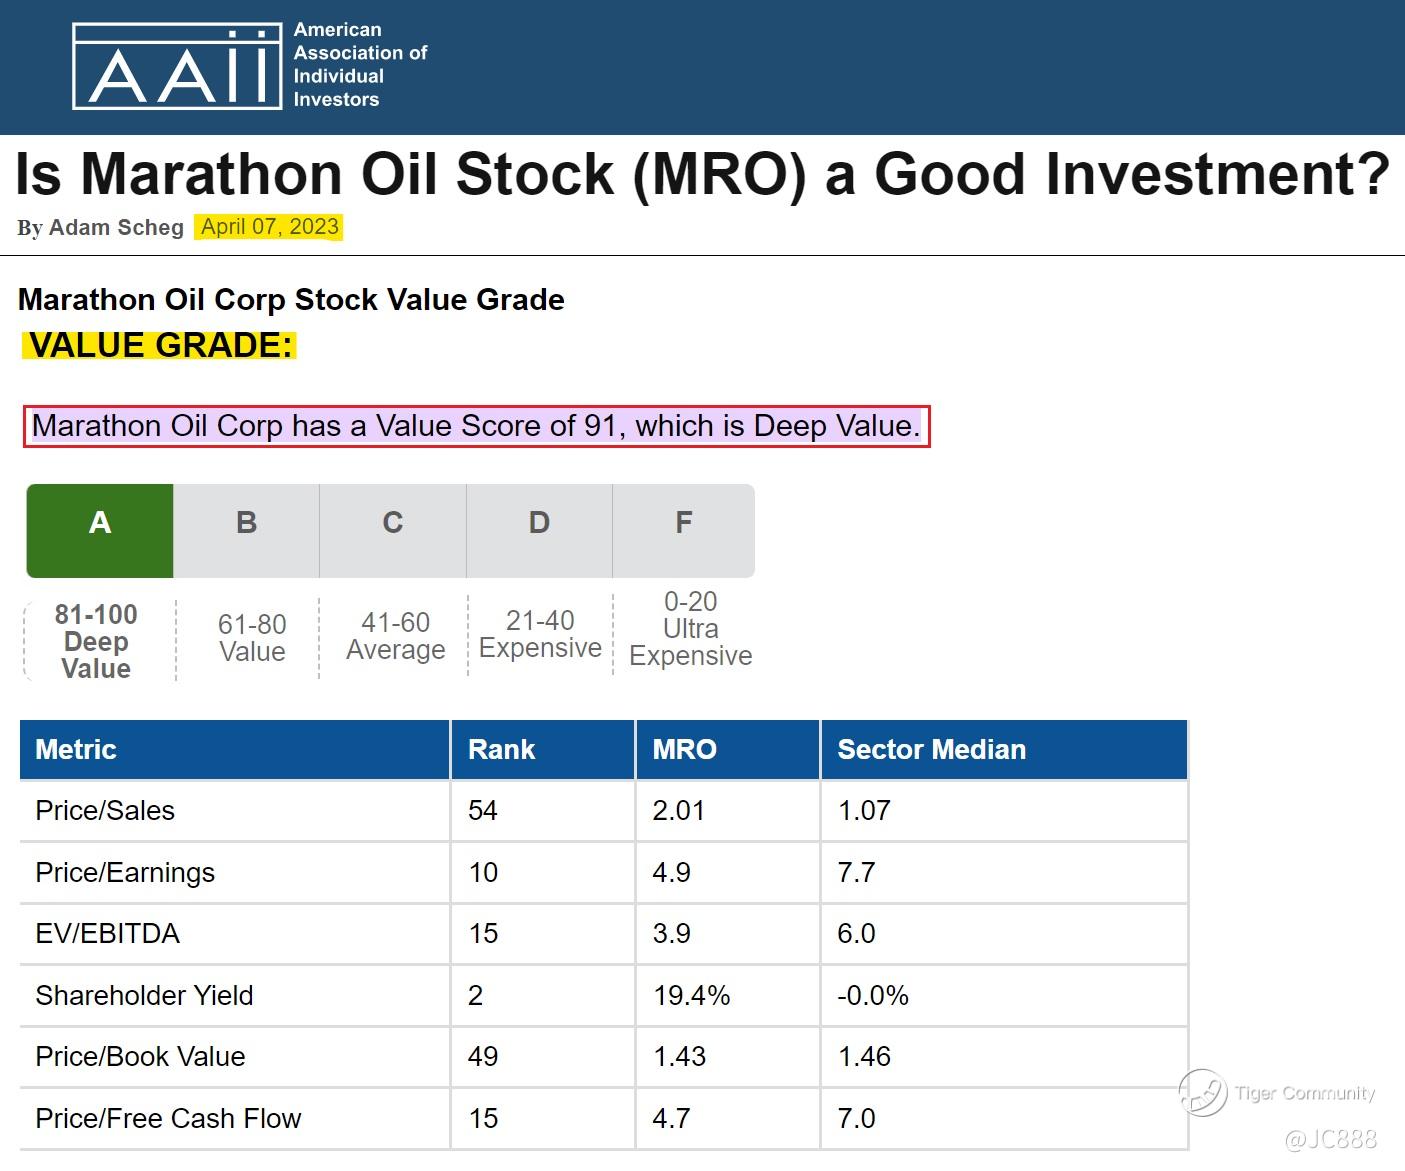1405x1171 pixels.
Task: Select grade B segment
Action: 246,531
